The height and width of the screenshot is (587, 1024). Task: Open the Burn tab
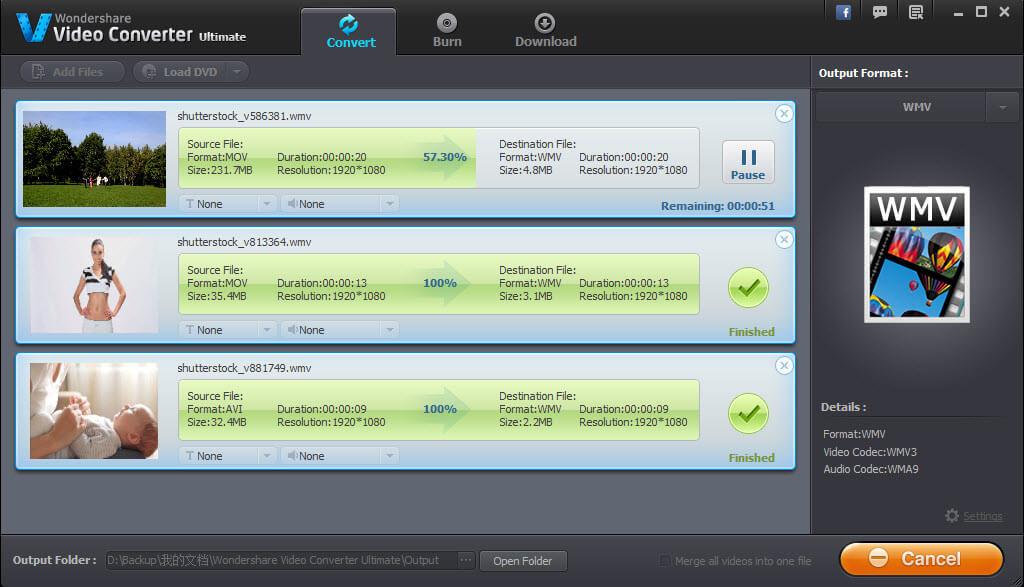(447, 31)
